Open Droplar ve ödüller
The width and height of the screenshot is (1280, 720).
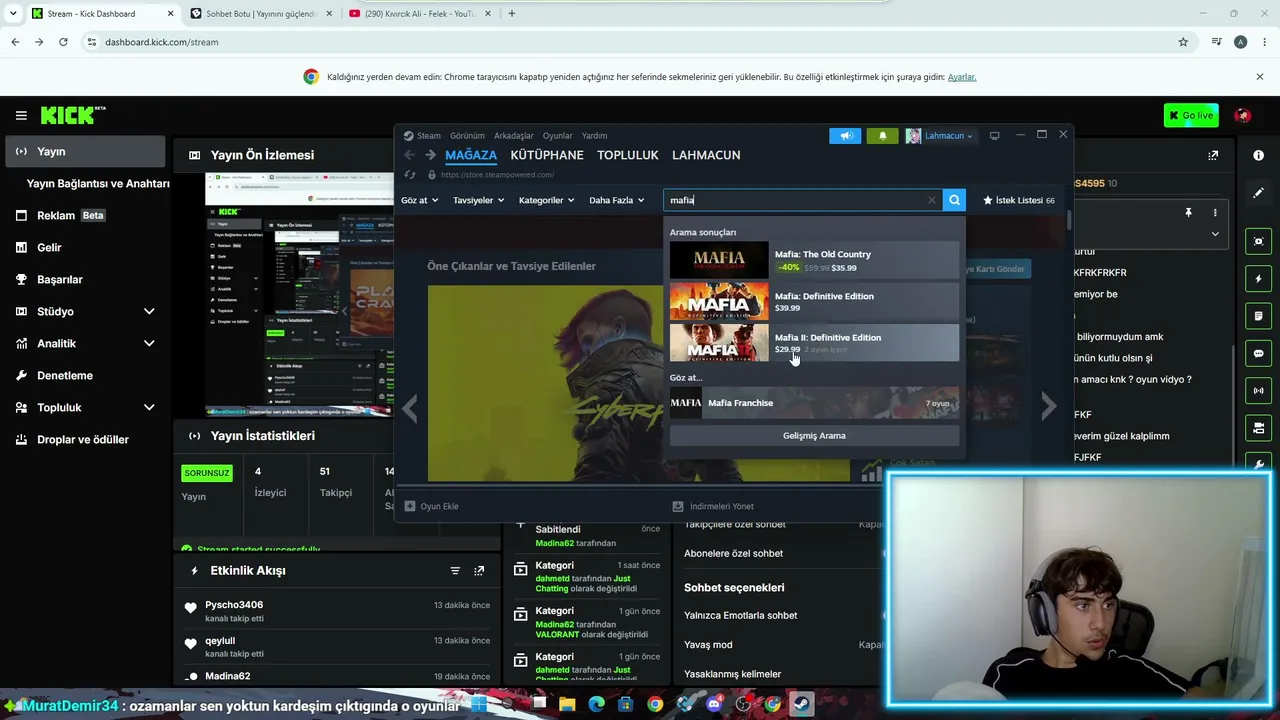(84, 440)
